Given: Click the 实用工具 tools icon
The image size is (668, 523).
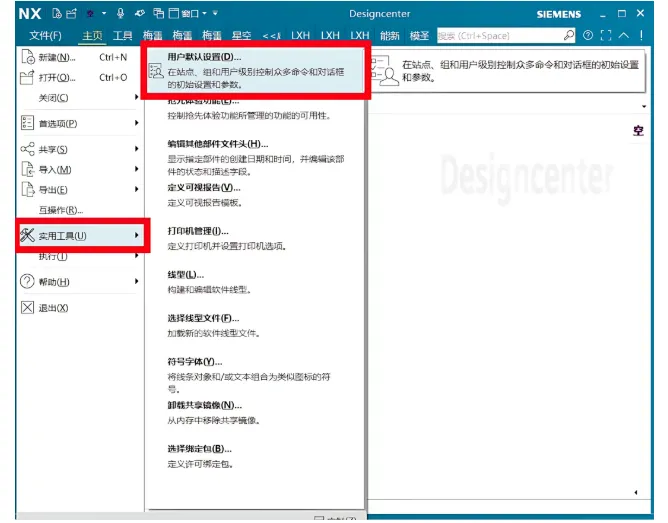Looking at the screenshot, I should click(x=27, y=235).
